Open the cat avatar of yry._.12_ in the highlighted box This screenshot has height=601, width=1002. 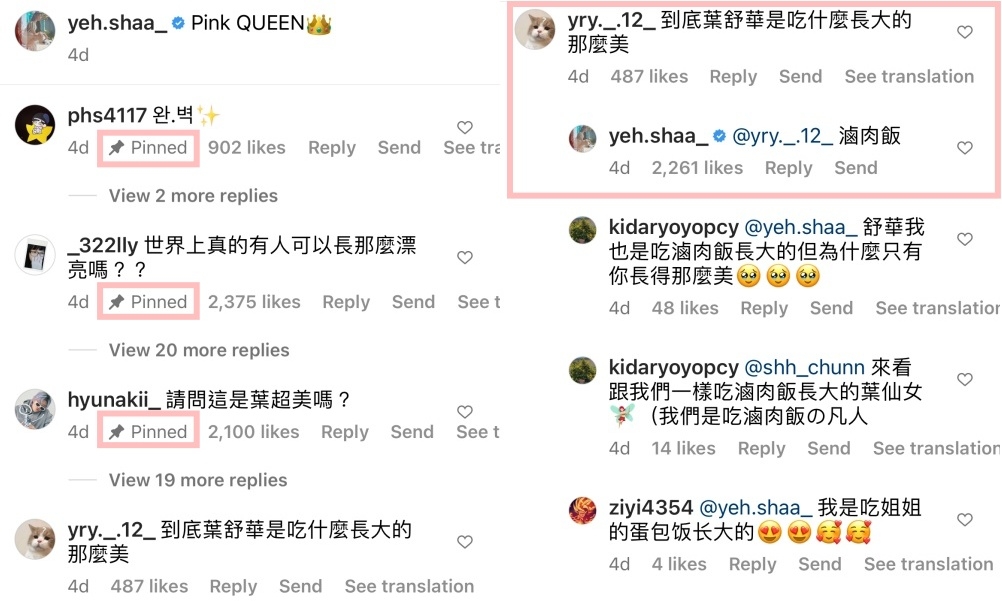535,29
